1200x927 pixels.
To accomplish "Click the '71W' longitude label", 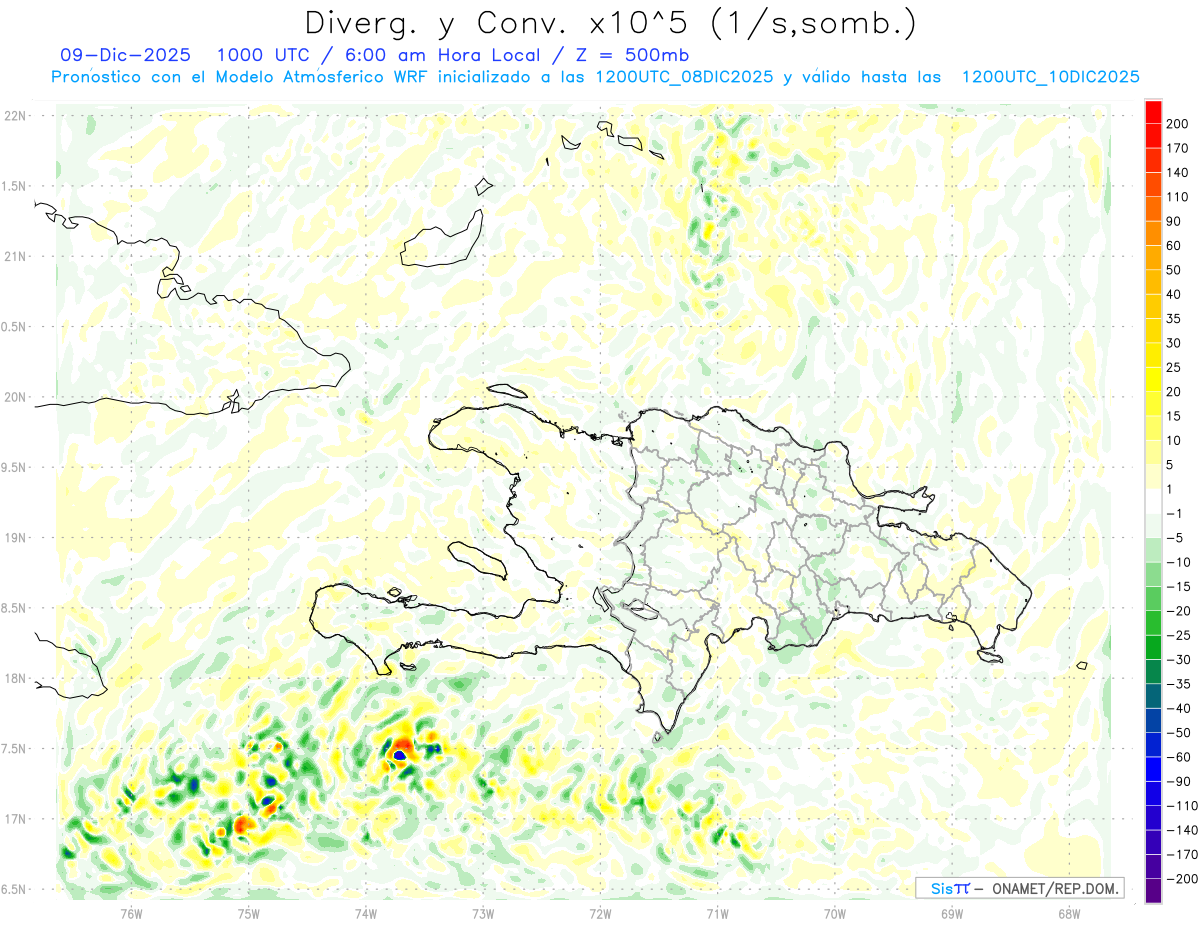I will click(717, 913).
